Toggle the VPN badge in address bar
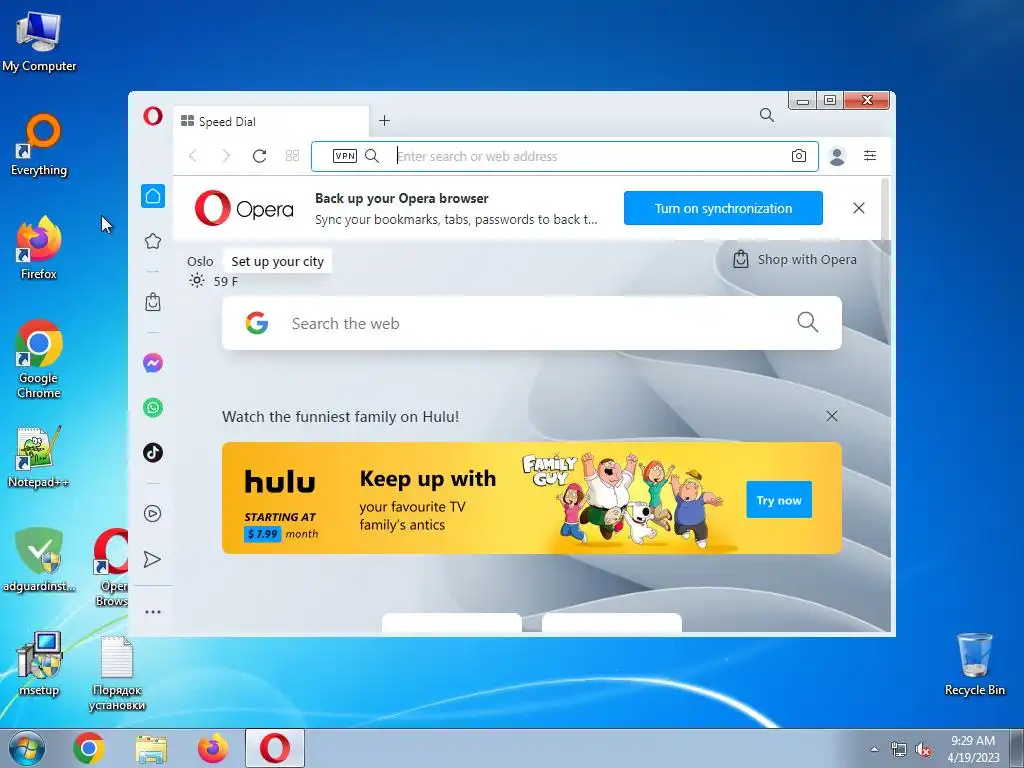The width and height of the screenshot is (1024, 768). pyautogui.click(x=345, y=156)
